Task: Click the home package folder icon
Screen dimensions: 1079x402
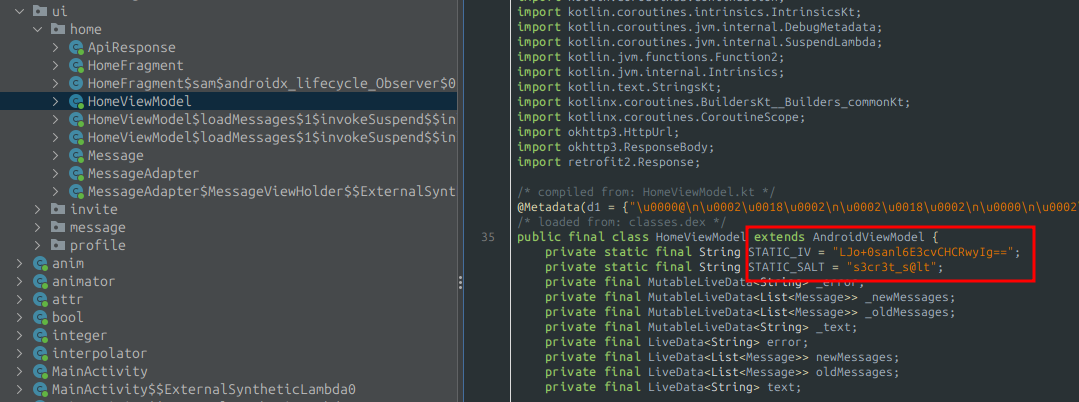Action: [58, 30]
